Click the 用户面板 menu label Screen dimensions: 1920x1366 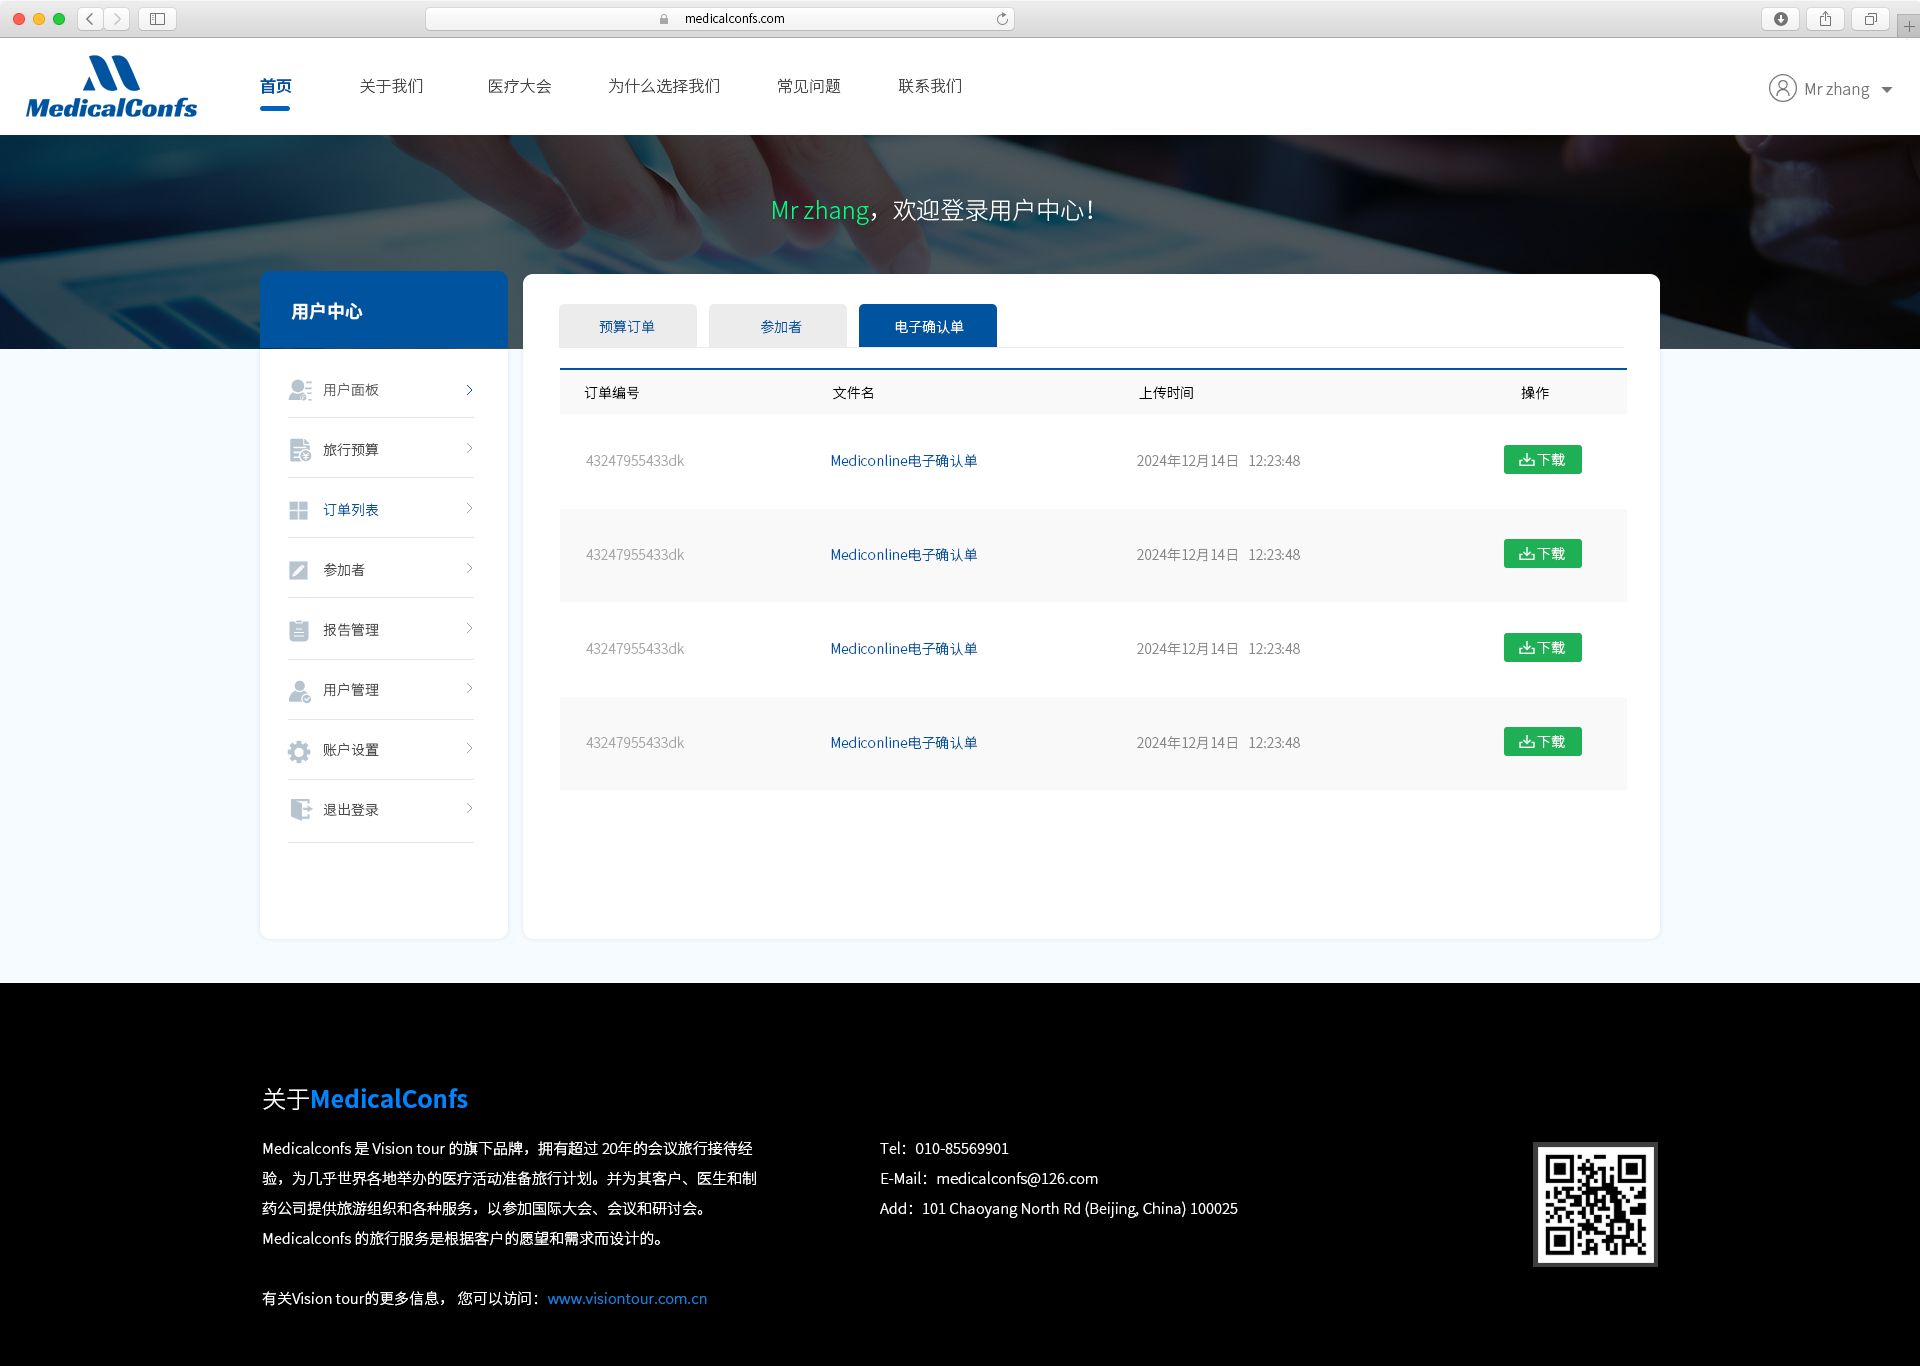click(x=351, y=390)
